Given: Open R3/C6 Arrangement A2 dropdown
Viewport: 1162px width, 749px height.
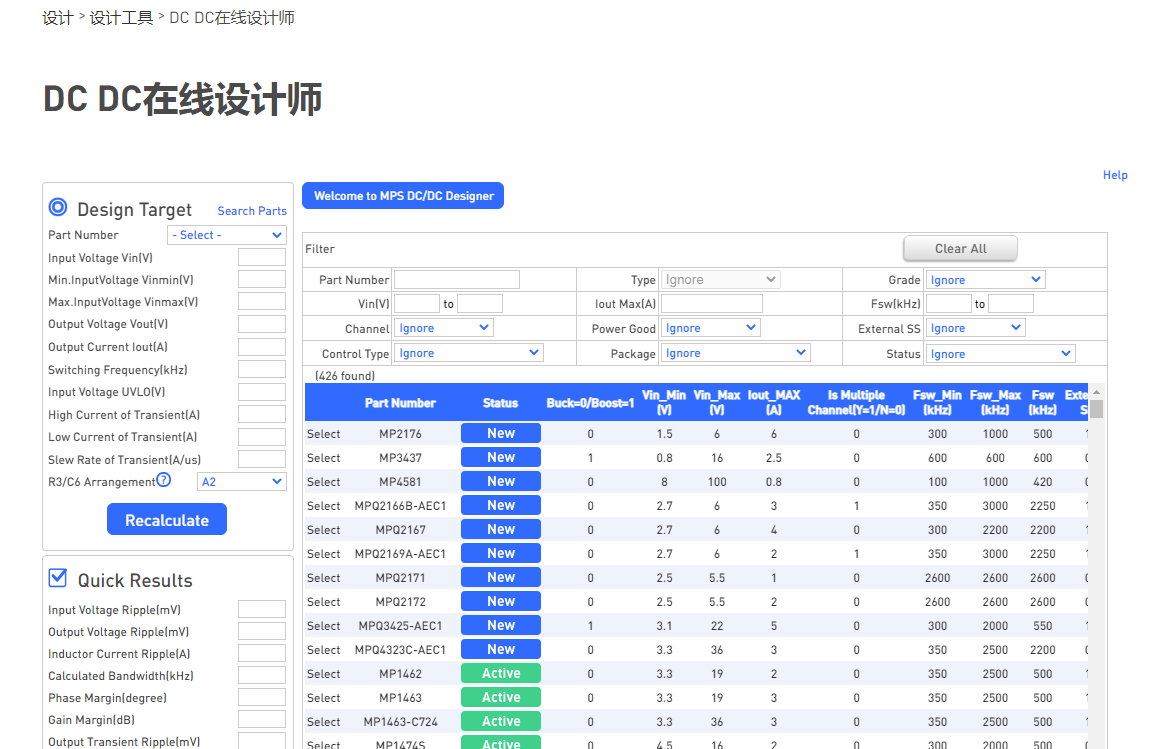Looking at the screenshot, I should 242,482.
